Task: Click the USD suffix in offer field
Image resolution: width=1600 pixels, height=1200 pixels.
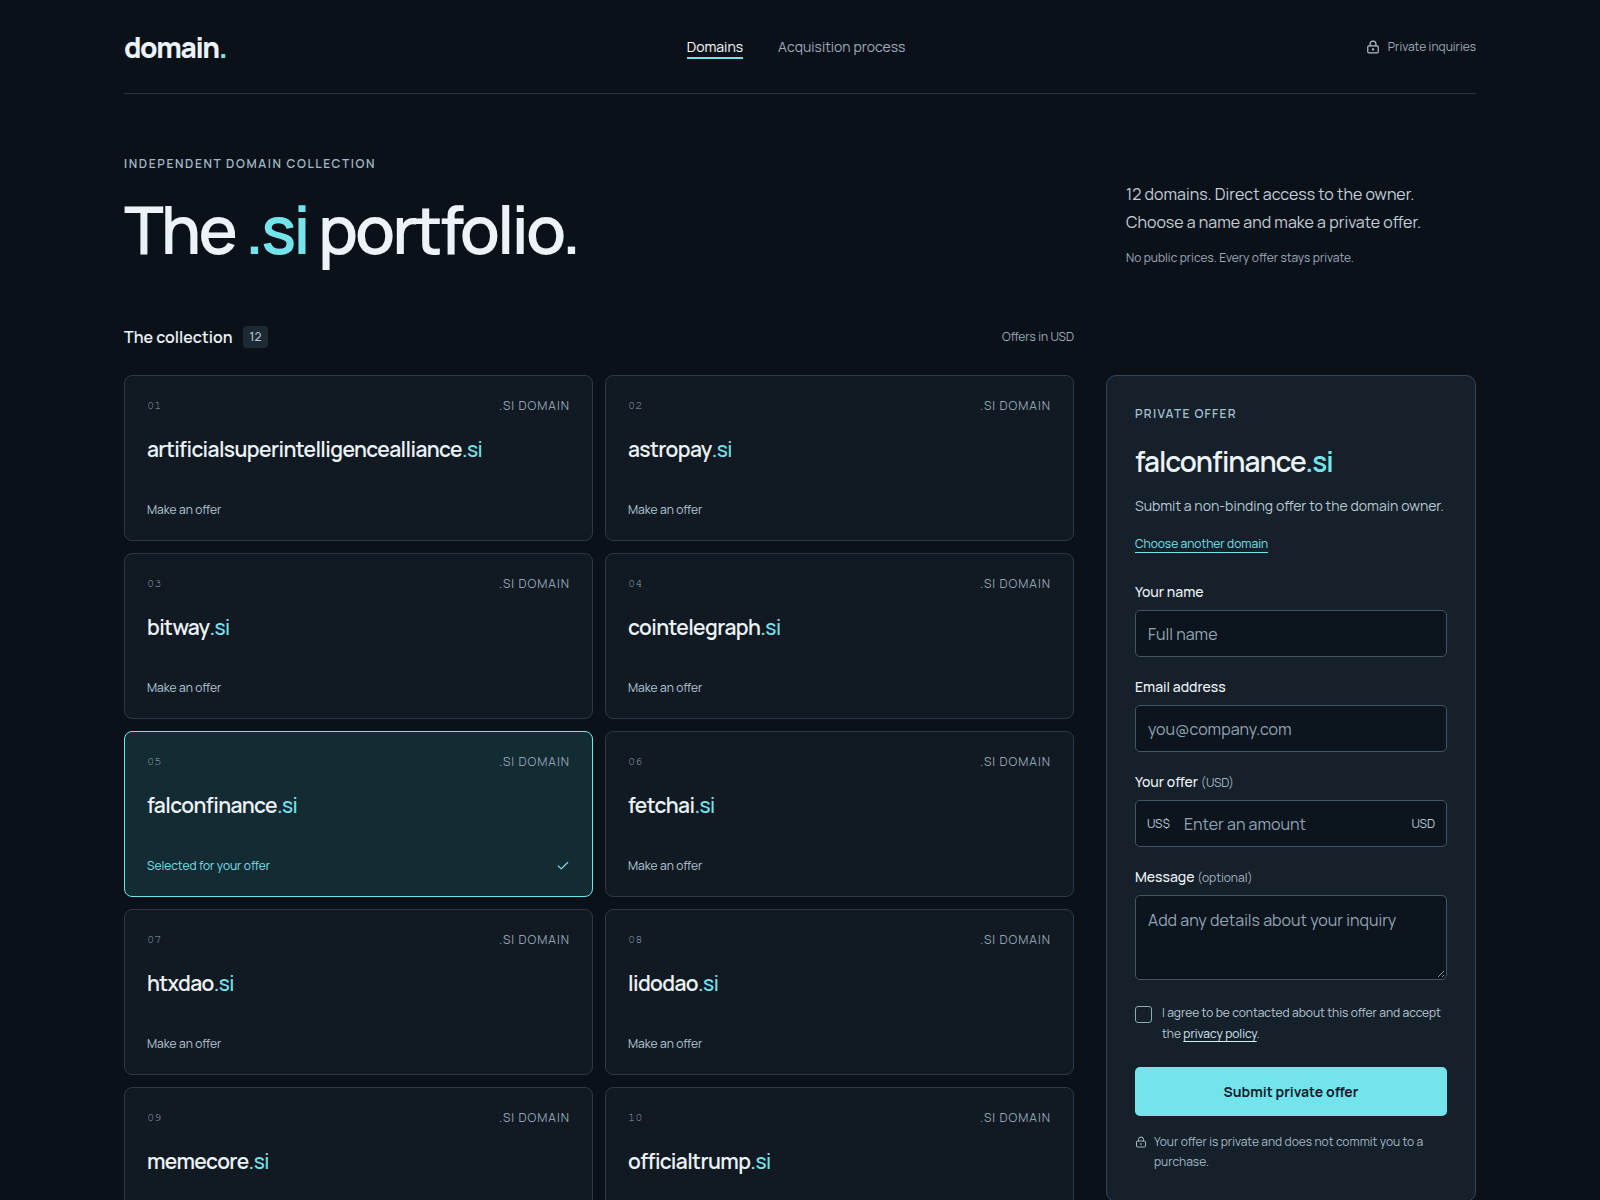Action: click(x=1423, y=824)
